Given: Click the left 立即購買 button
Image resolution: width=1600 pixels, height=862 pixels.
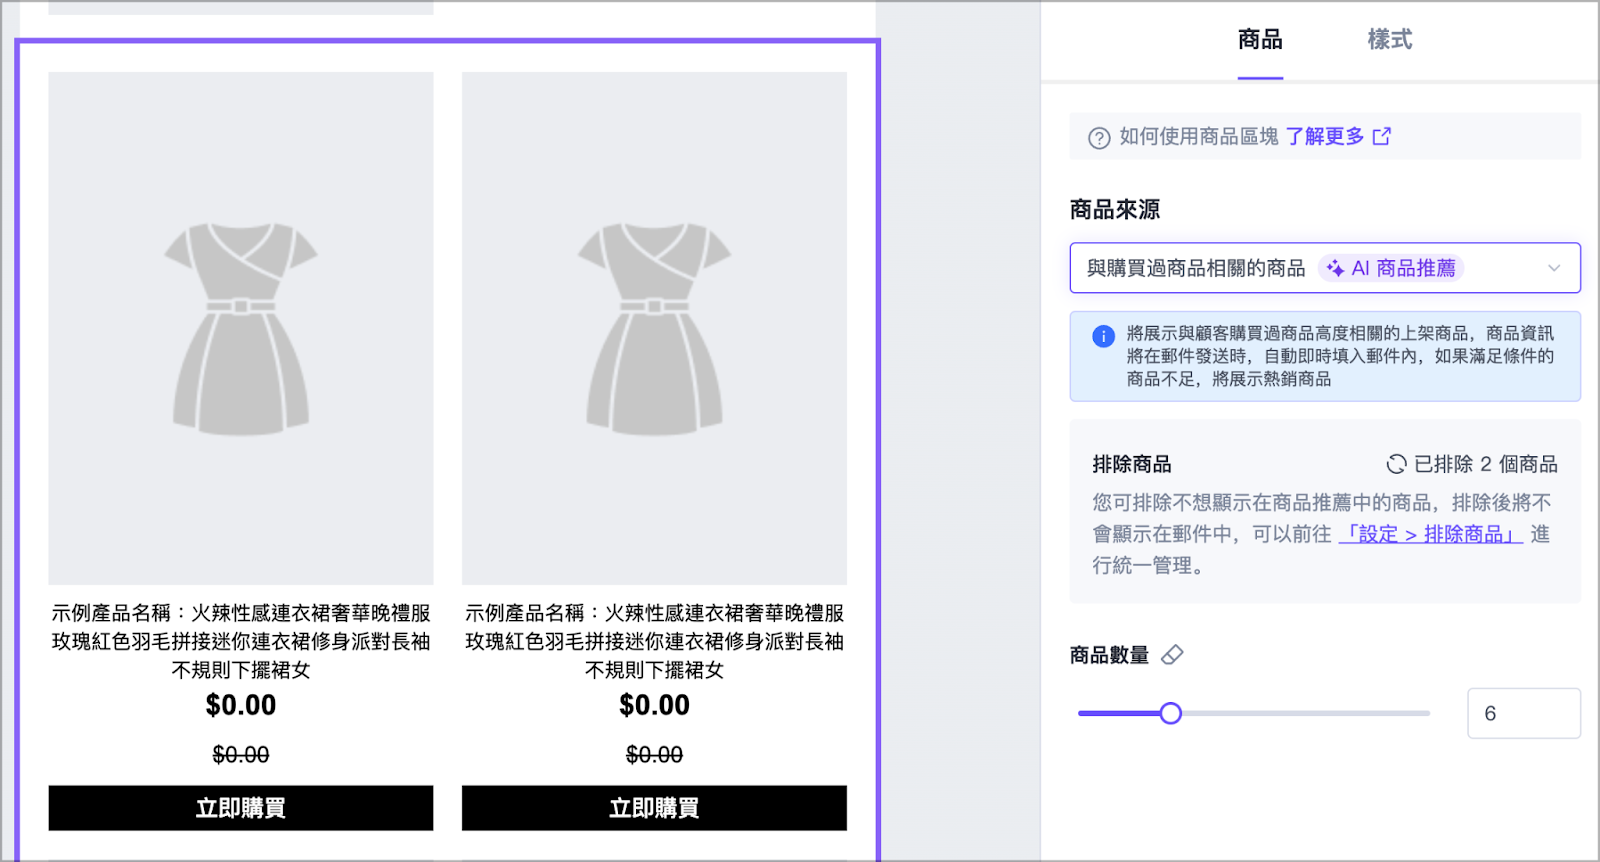Looking at the screenshot, I should coord(241,808).
